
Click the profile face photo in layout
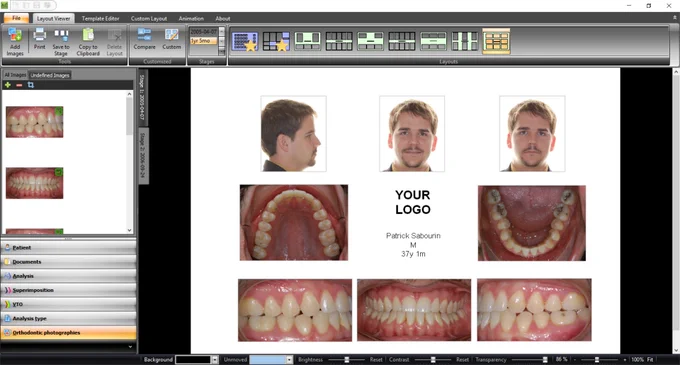click(x=294, y=134)
